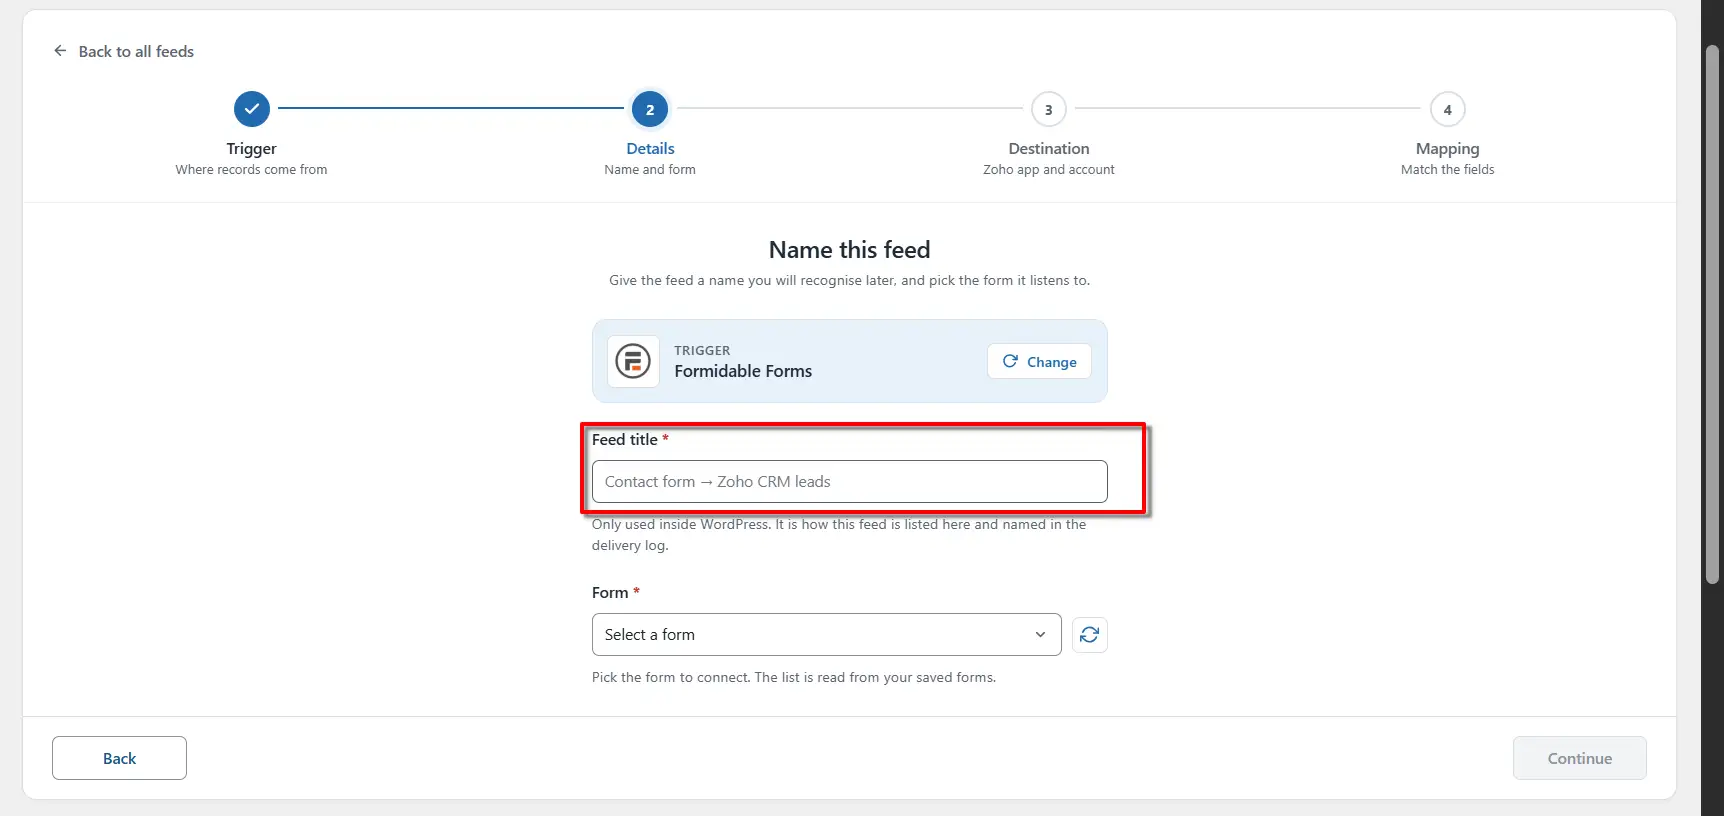Screen dimensions: 1724x816
Task: Jump to Destination step number 3
Action: point(1049,109)
